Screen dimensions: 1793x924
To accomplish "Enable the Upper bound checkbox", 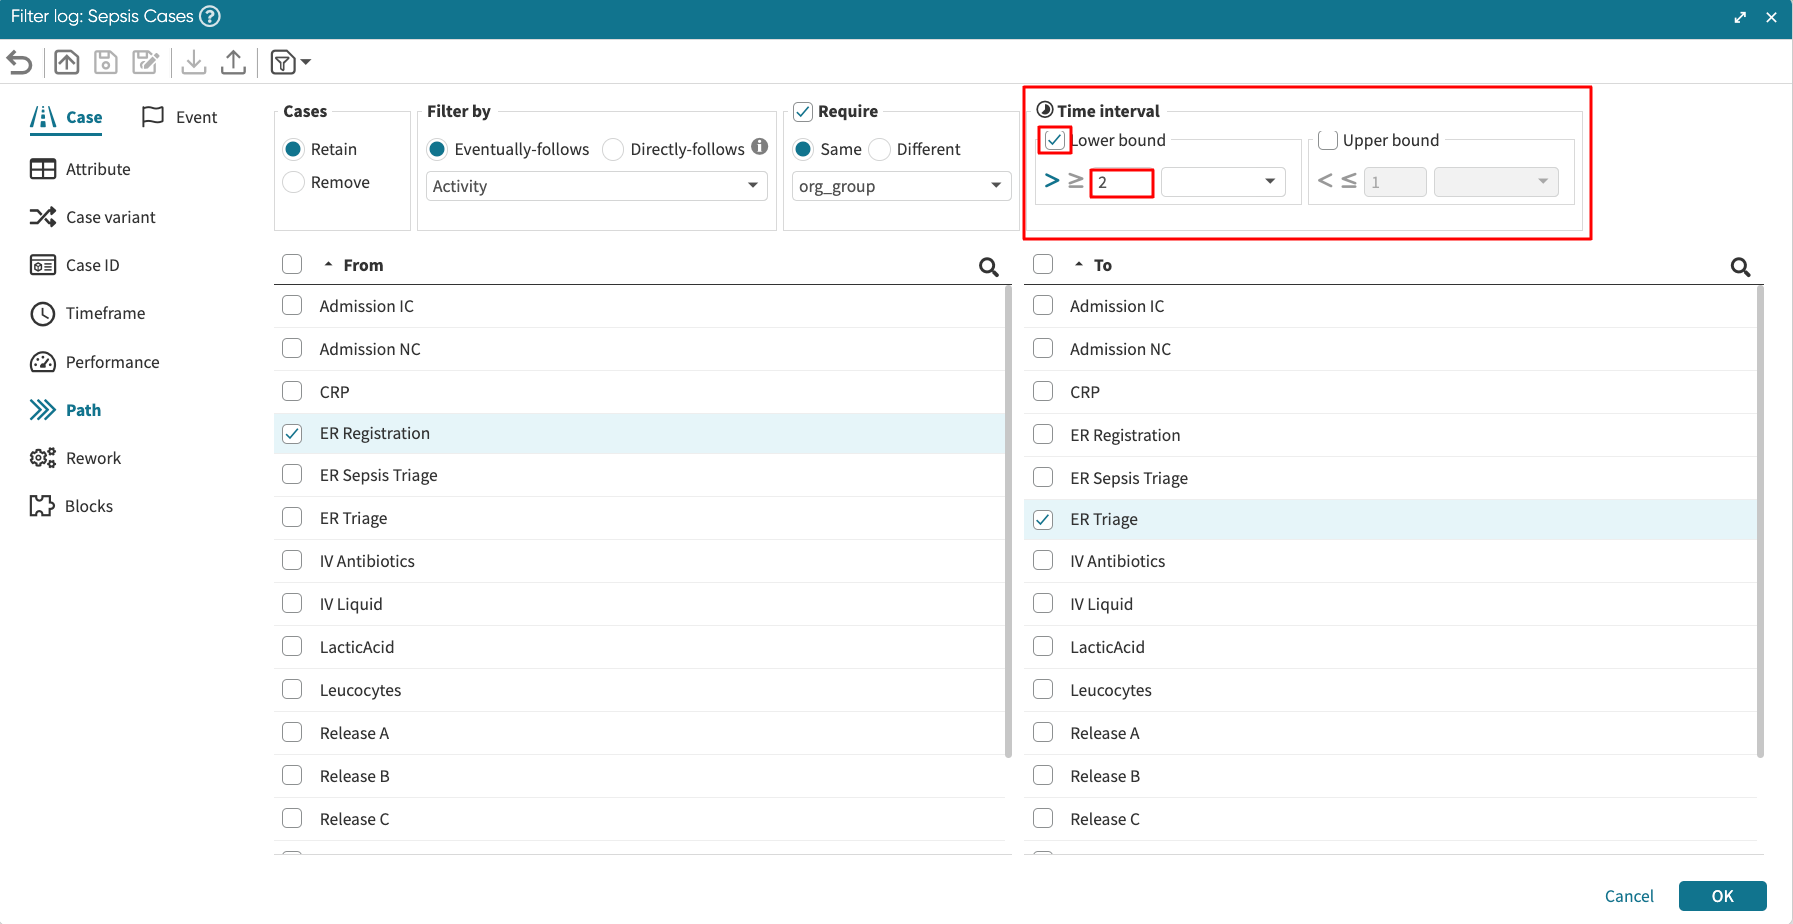I will tap(1328, 140).
